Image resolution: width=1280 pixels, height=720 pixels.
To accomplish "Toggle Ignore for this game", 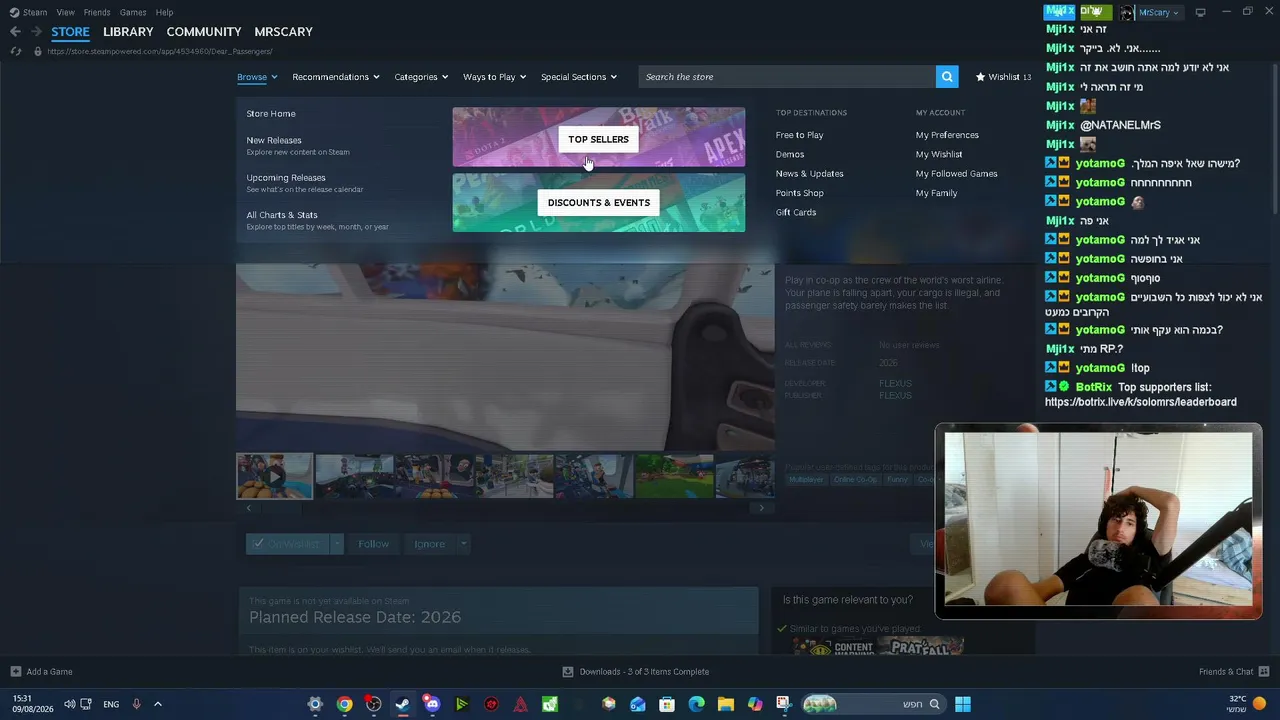I will click(x=429, y=544).
